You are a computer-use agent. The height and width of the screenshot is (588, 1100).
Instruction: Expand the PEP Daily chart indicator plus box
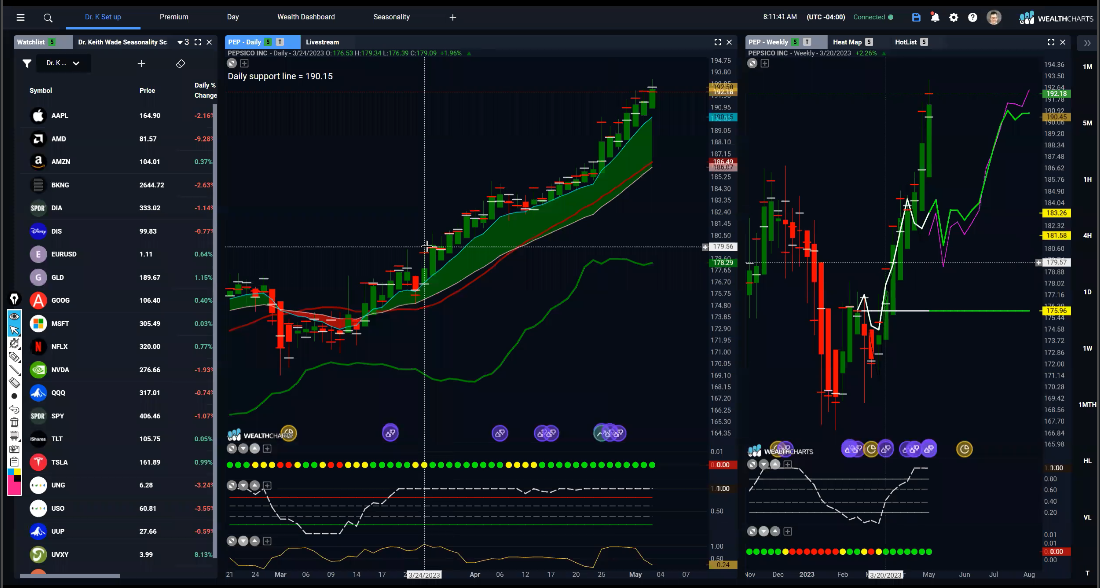244,64
